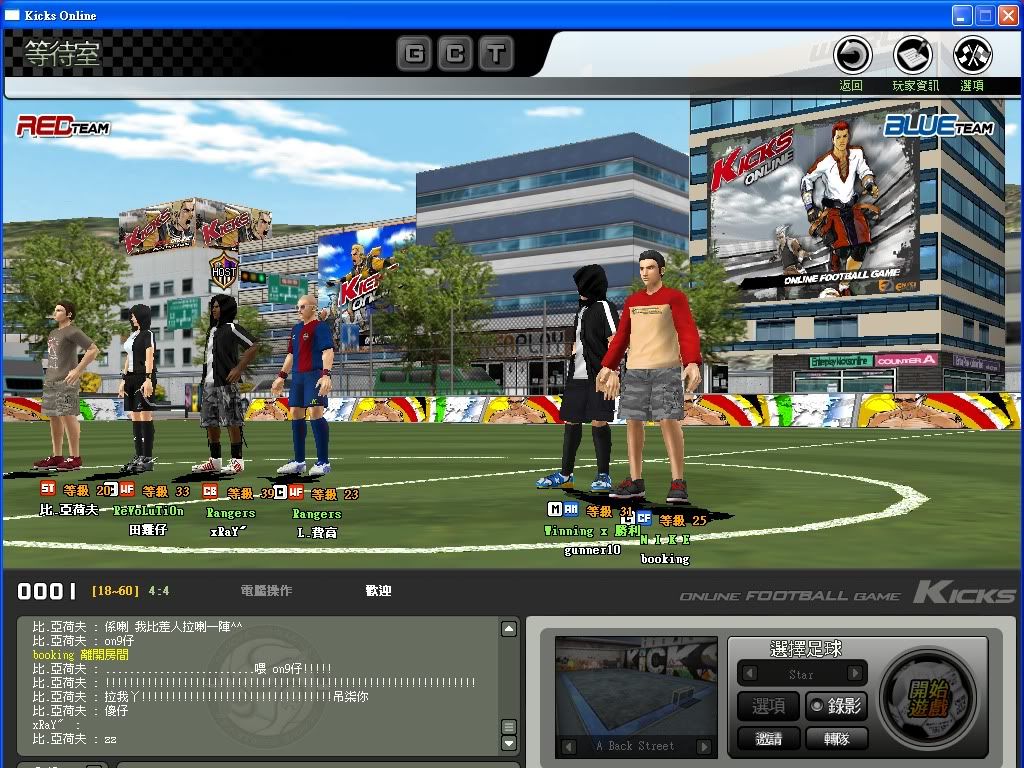Click the A Back Street map thumbnail

point(636,687)
